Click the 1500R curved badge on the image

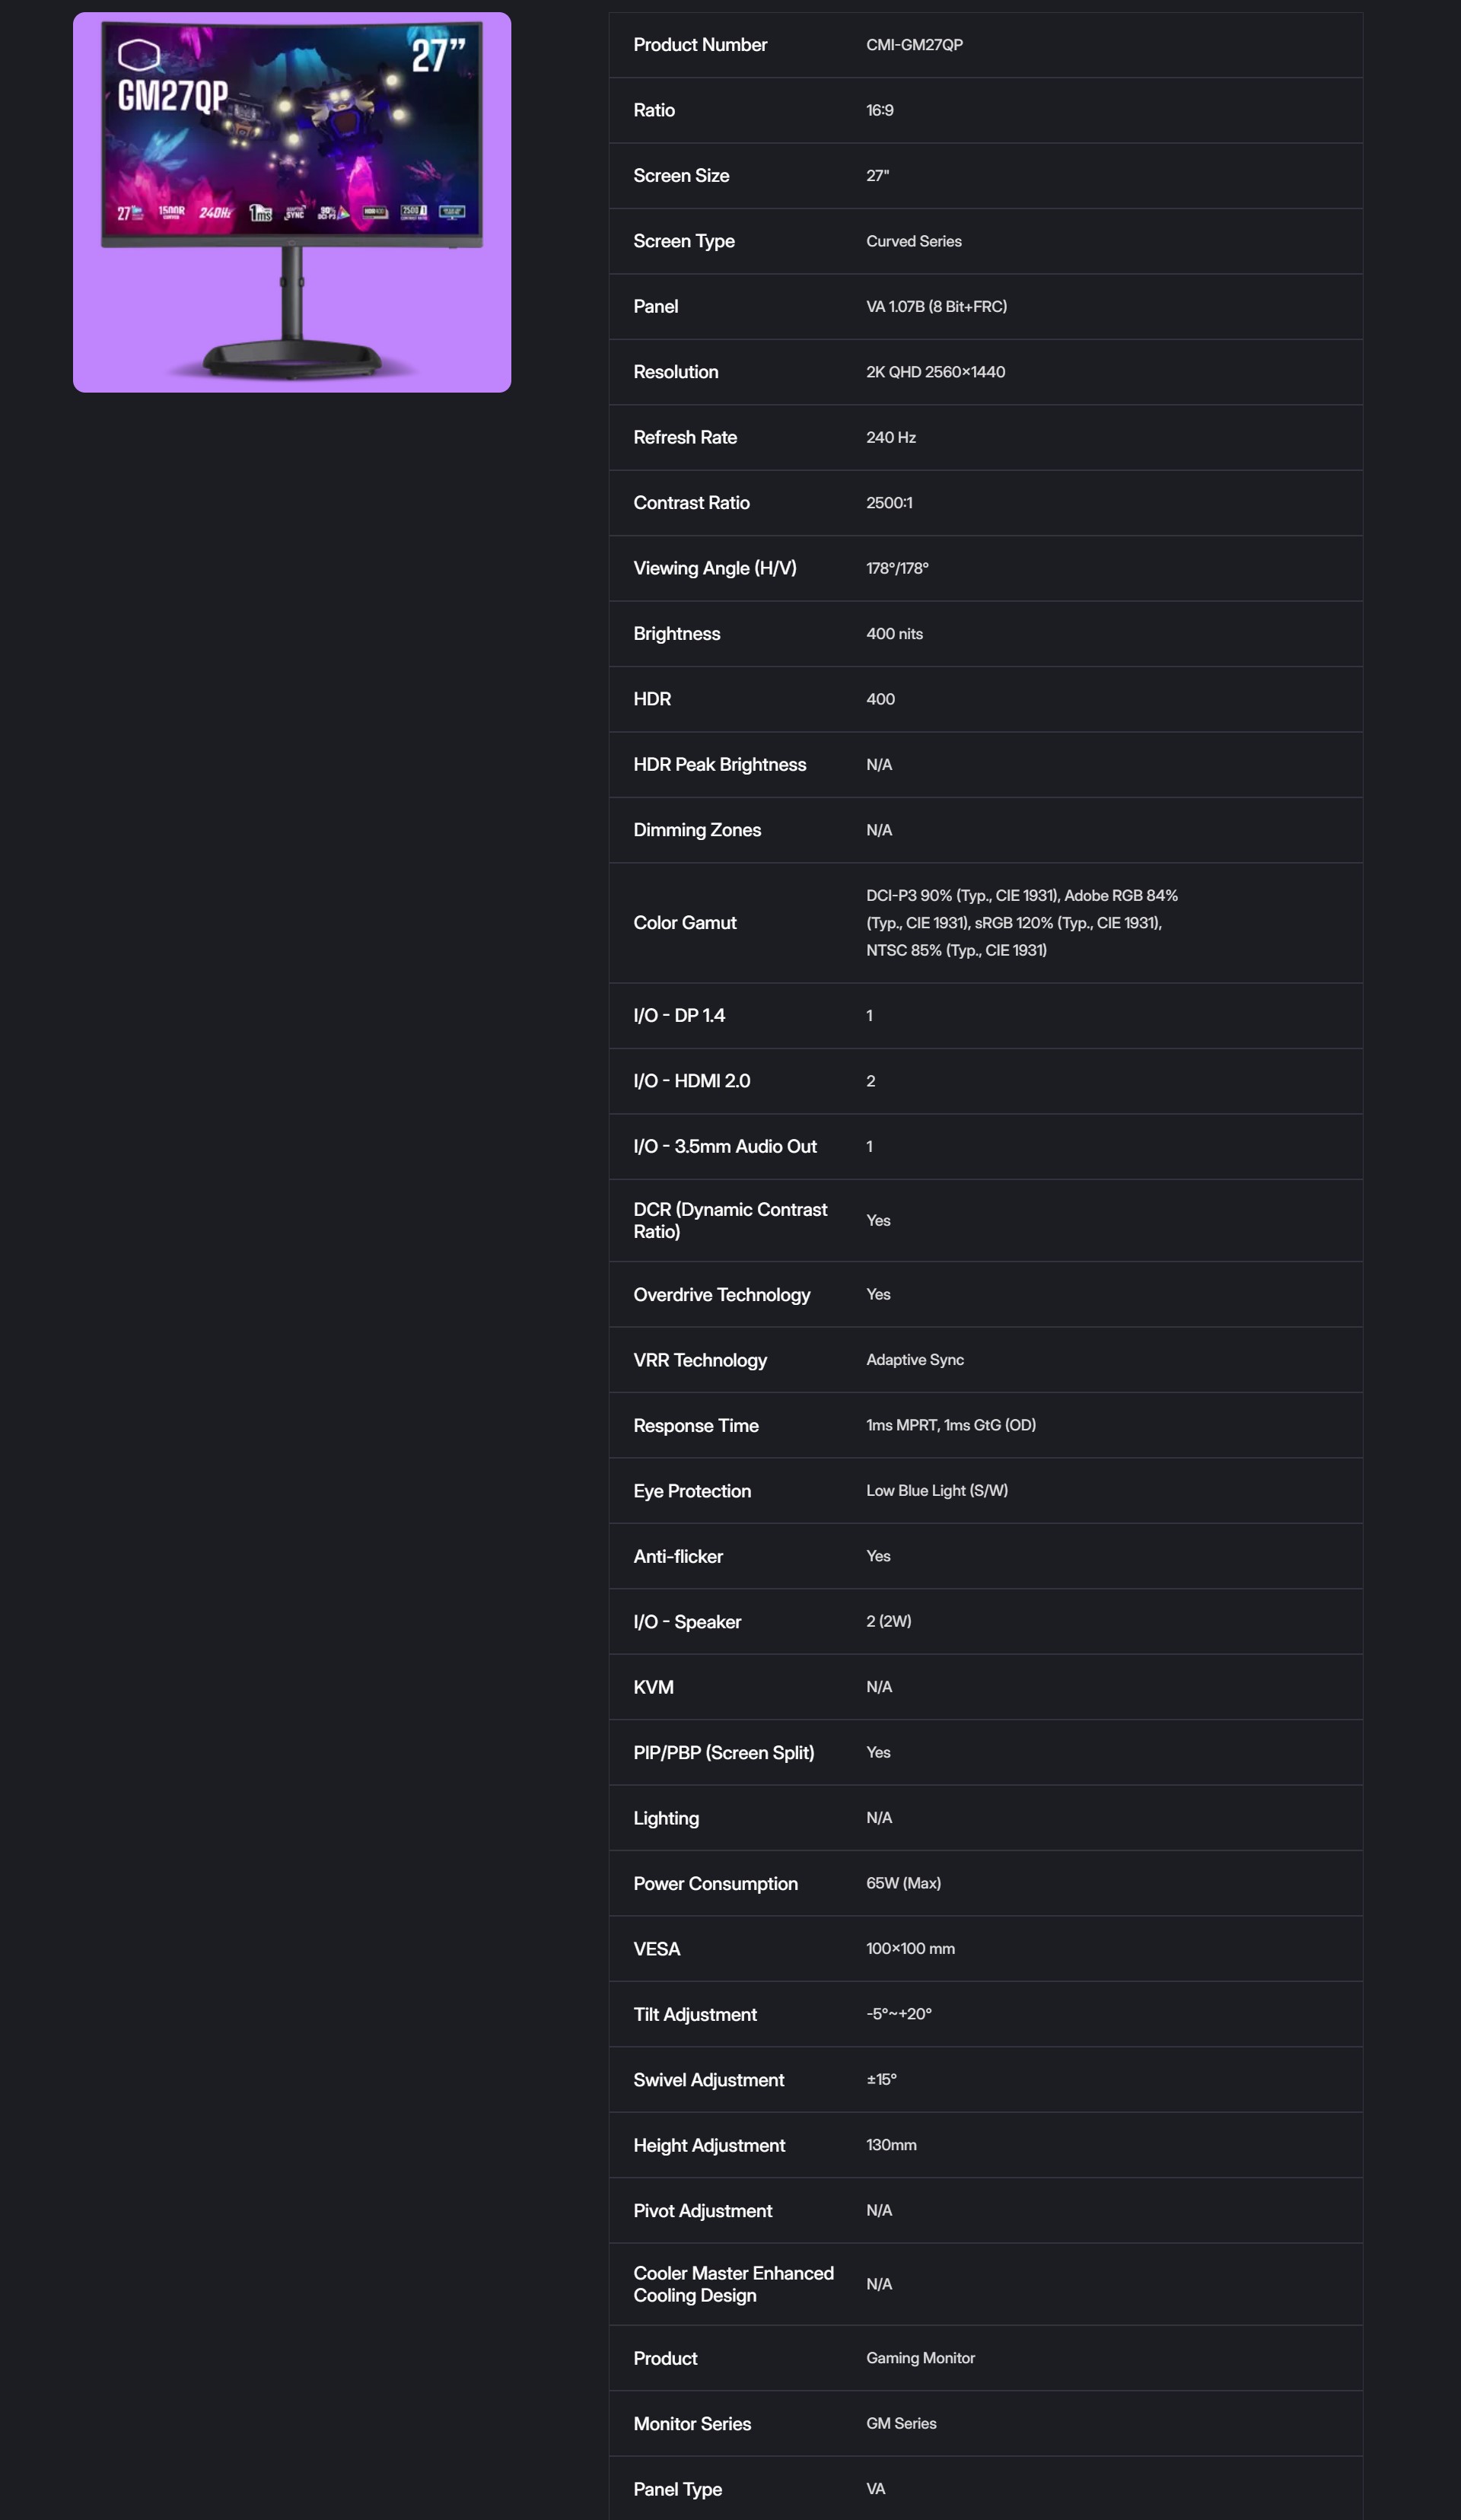[x=172, y=212]
